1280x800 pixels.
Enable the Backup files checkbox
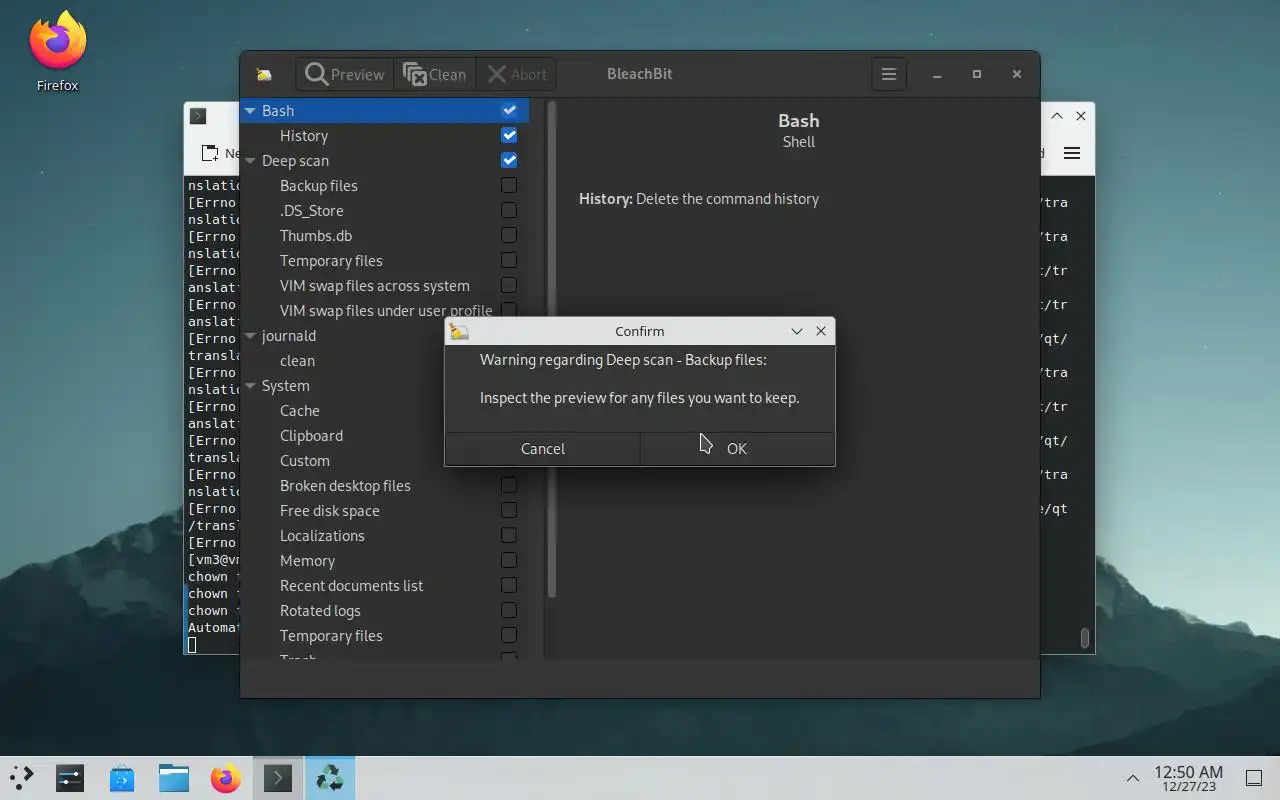pos(509,185)
